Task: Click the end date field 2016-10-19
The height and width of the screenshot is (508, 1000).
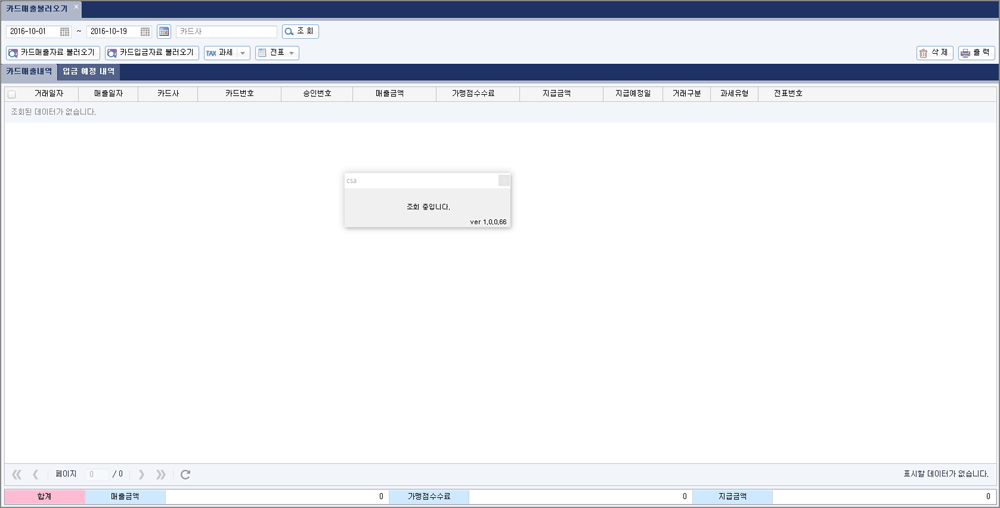Action: (x=114, y=31)
